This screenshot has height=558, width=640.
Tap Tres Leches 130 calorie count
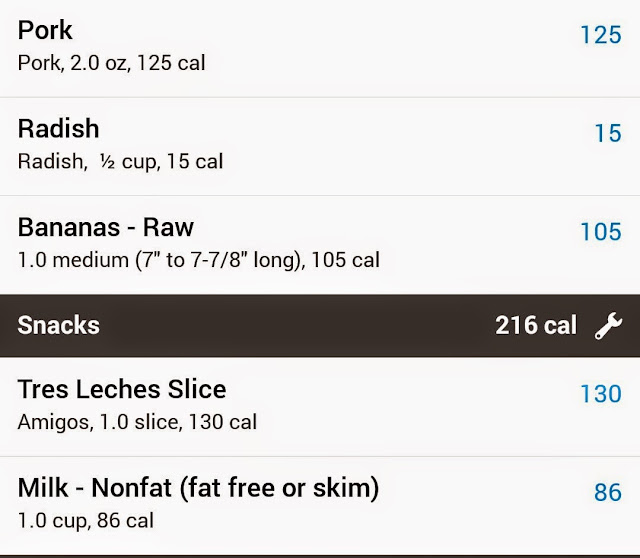tap(600, 394)
